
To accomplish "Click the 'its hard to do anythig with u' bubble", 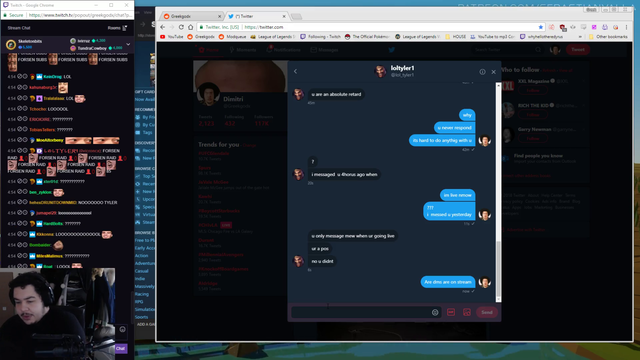I will click(x=442, y=140).
